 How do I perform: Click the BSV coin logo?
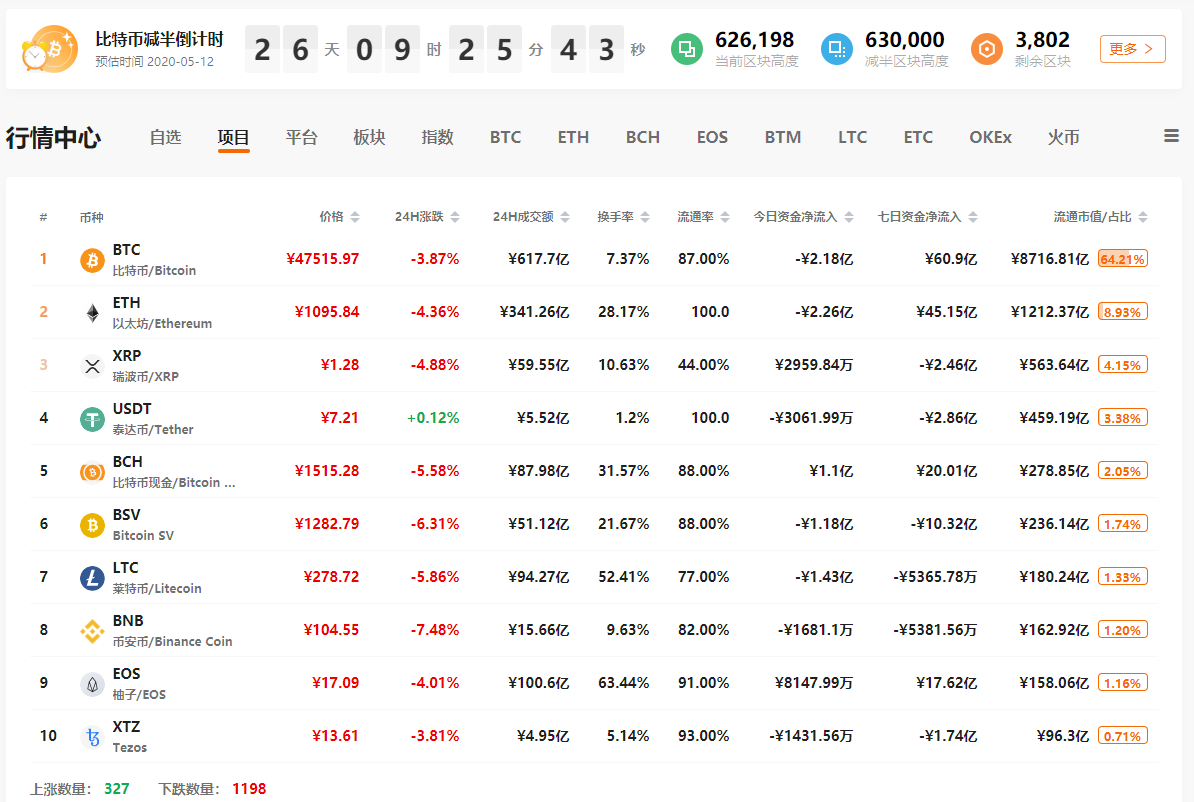(x=92, y=525)
